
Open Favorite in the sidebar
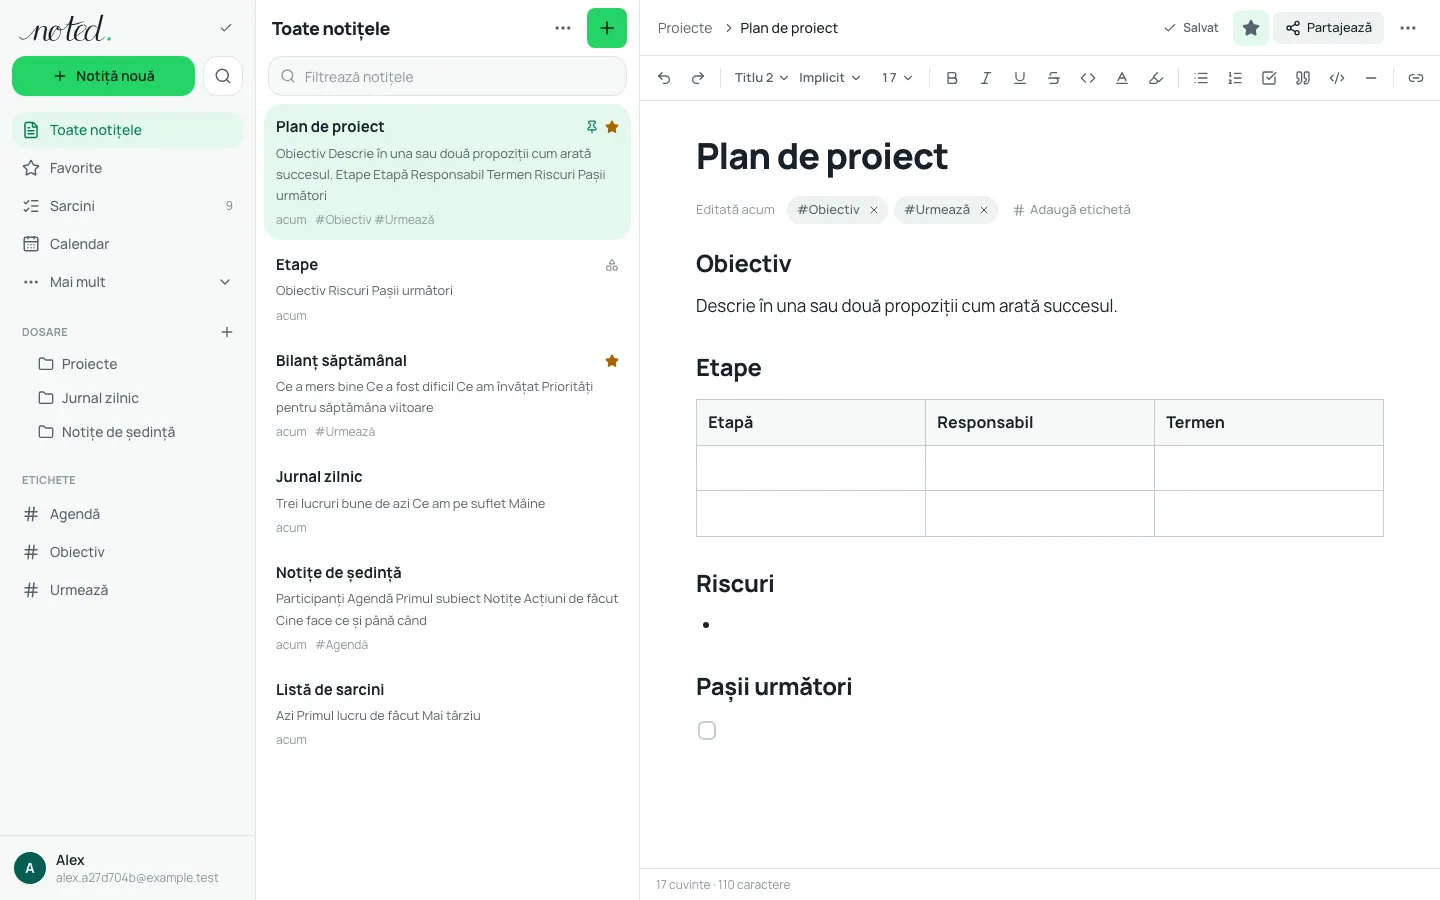point(128,168)
